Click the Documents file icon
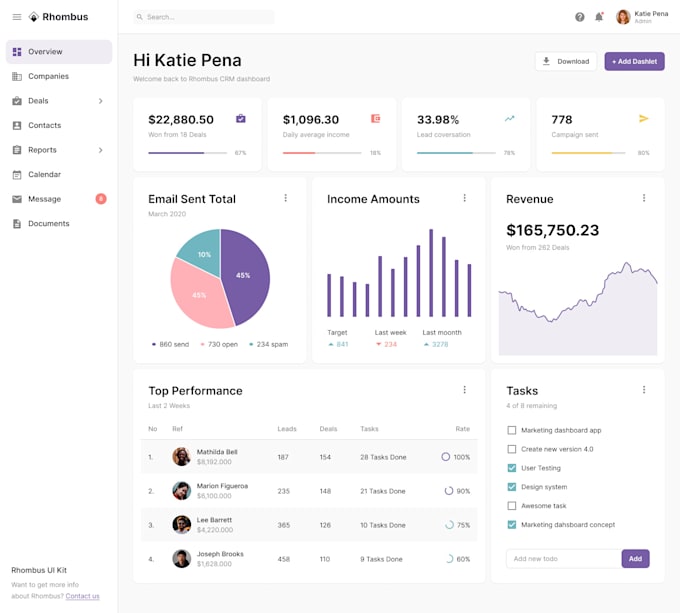This screenshot has width=680, height=613. coord(17,224)
